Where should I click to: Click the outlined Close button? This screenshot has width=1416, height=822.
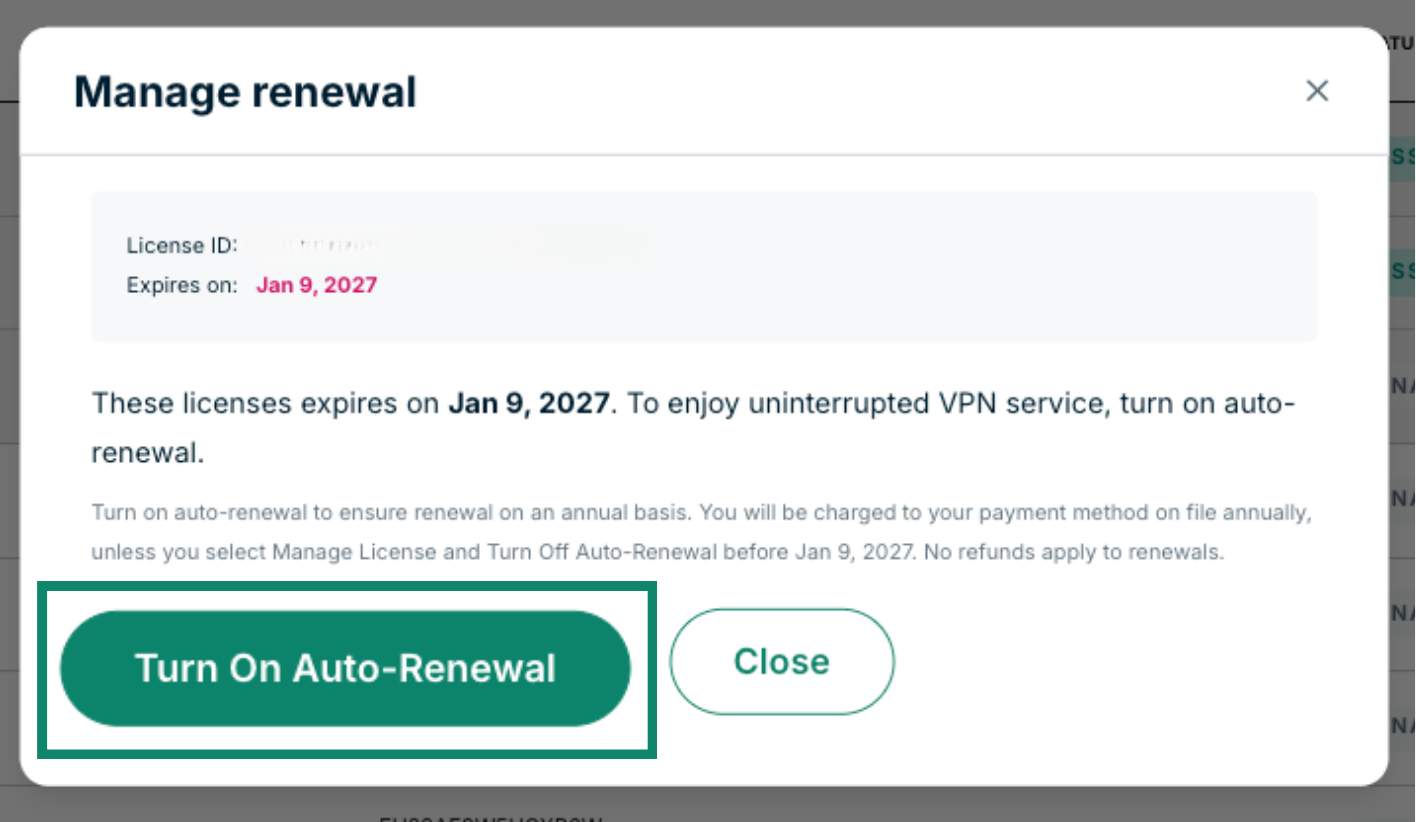click(x=781, y=661)
